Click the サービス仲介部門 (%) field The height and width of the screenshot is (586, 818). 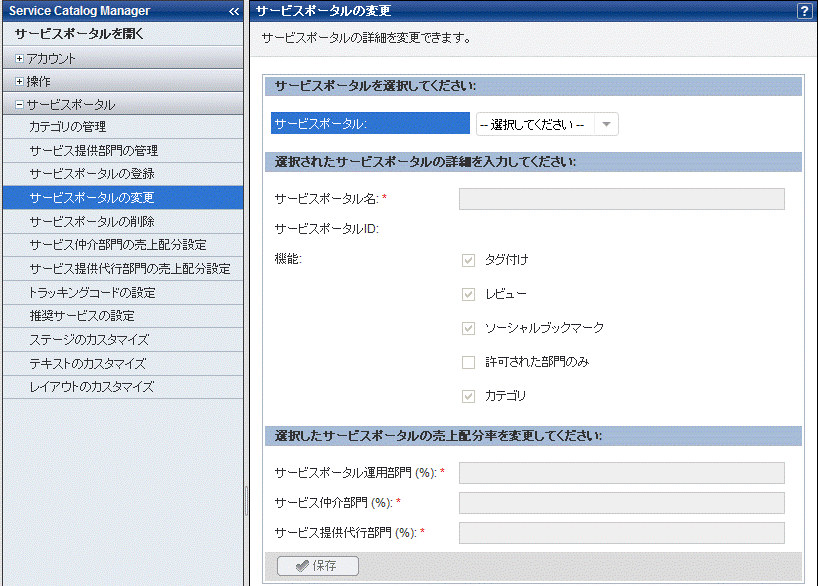click(621, 503)
